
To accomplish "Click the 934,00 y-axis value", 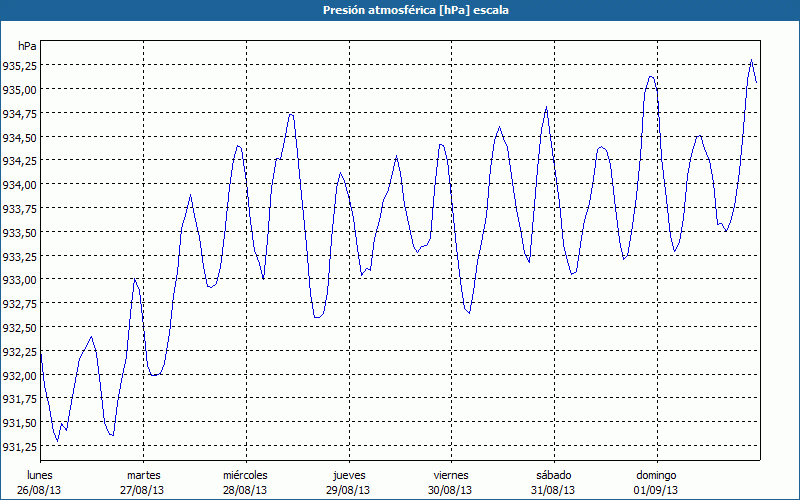I will [x=20, y=185].
